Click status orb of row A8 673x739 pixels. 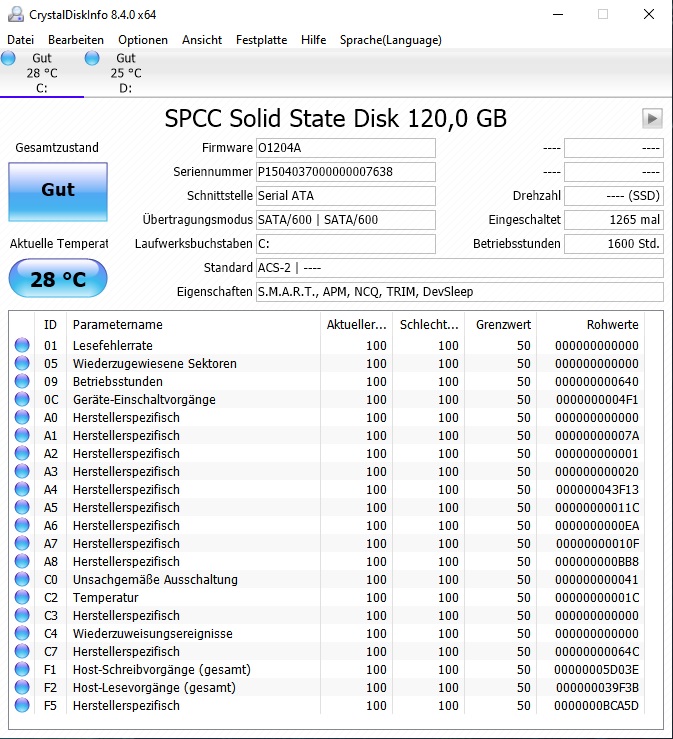[22, 561]
